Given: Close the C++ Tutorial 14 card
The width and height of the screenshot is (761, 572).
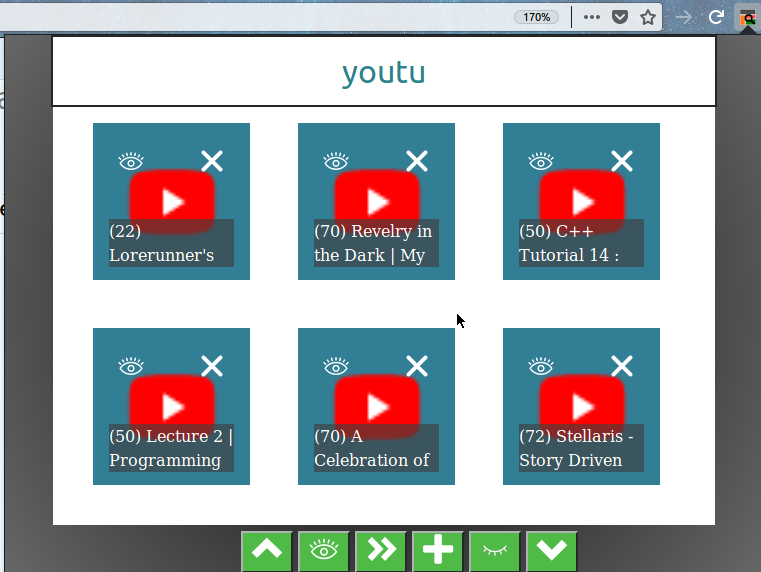Looking at the screenshot, I should click(622, 161).
